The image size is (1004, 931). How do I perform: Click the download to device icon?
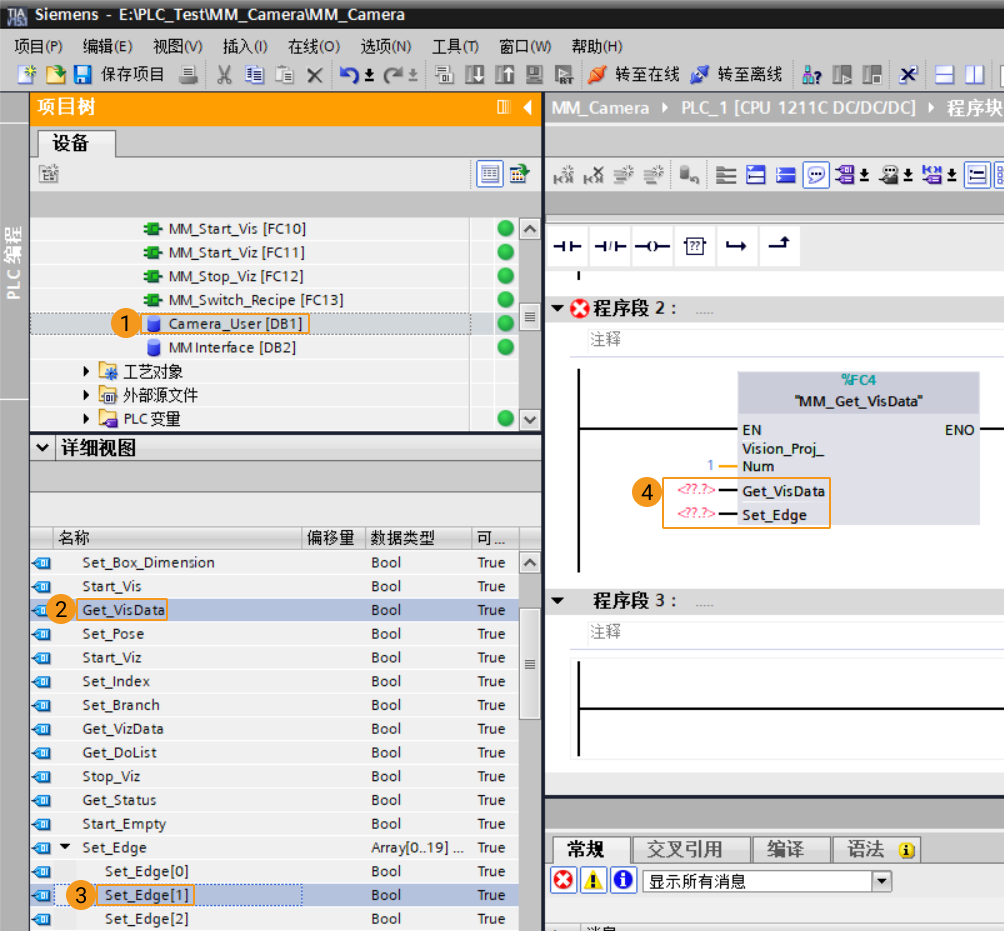(x=474, y=75)
